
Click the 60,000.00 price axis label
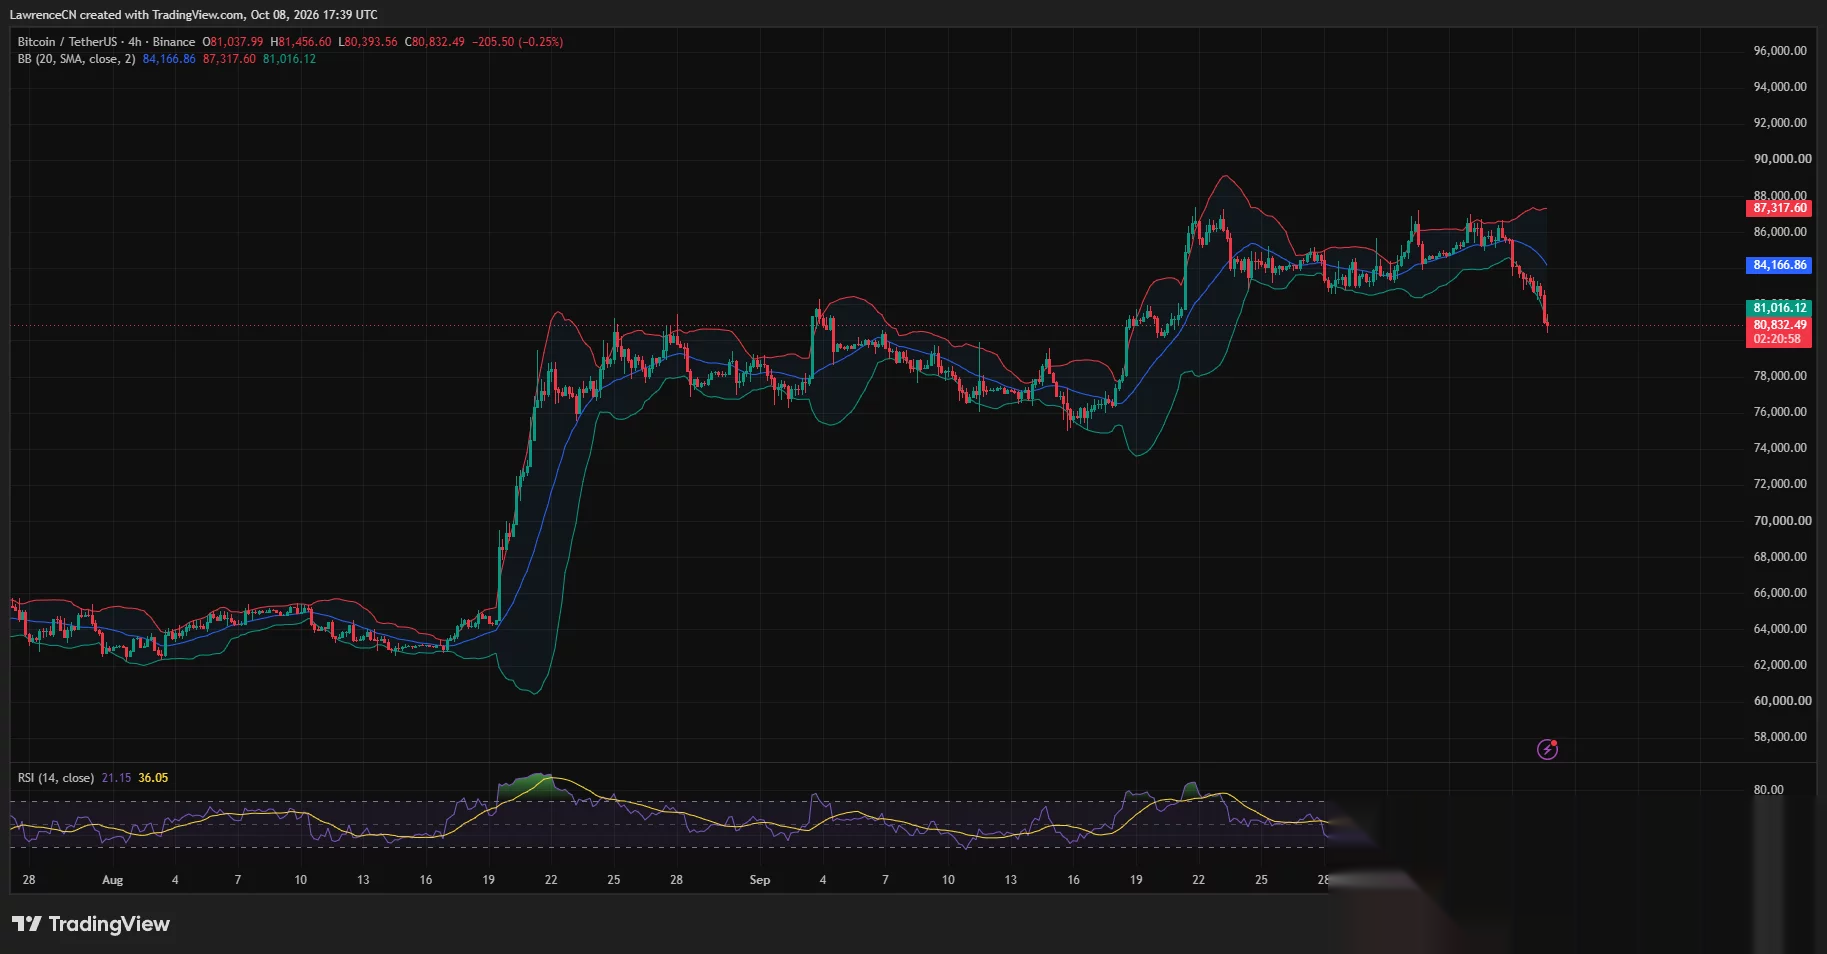click(1782, 701)
